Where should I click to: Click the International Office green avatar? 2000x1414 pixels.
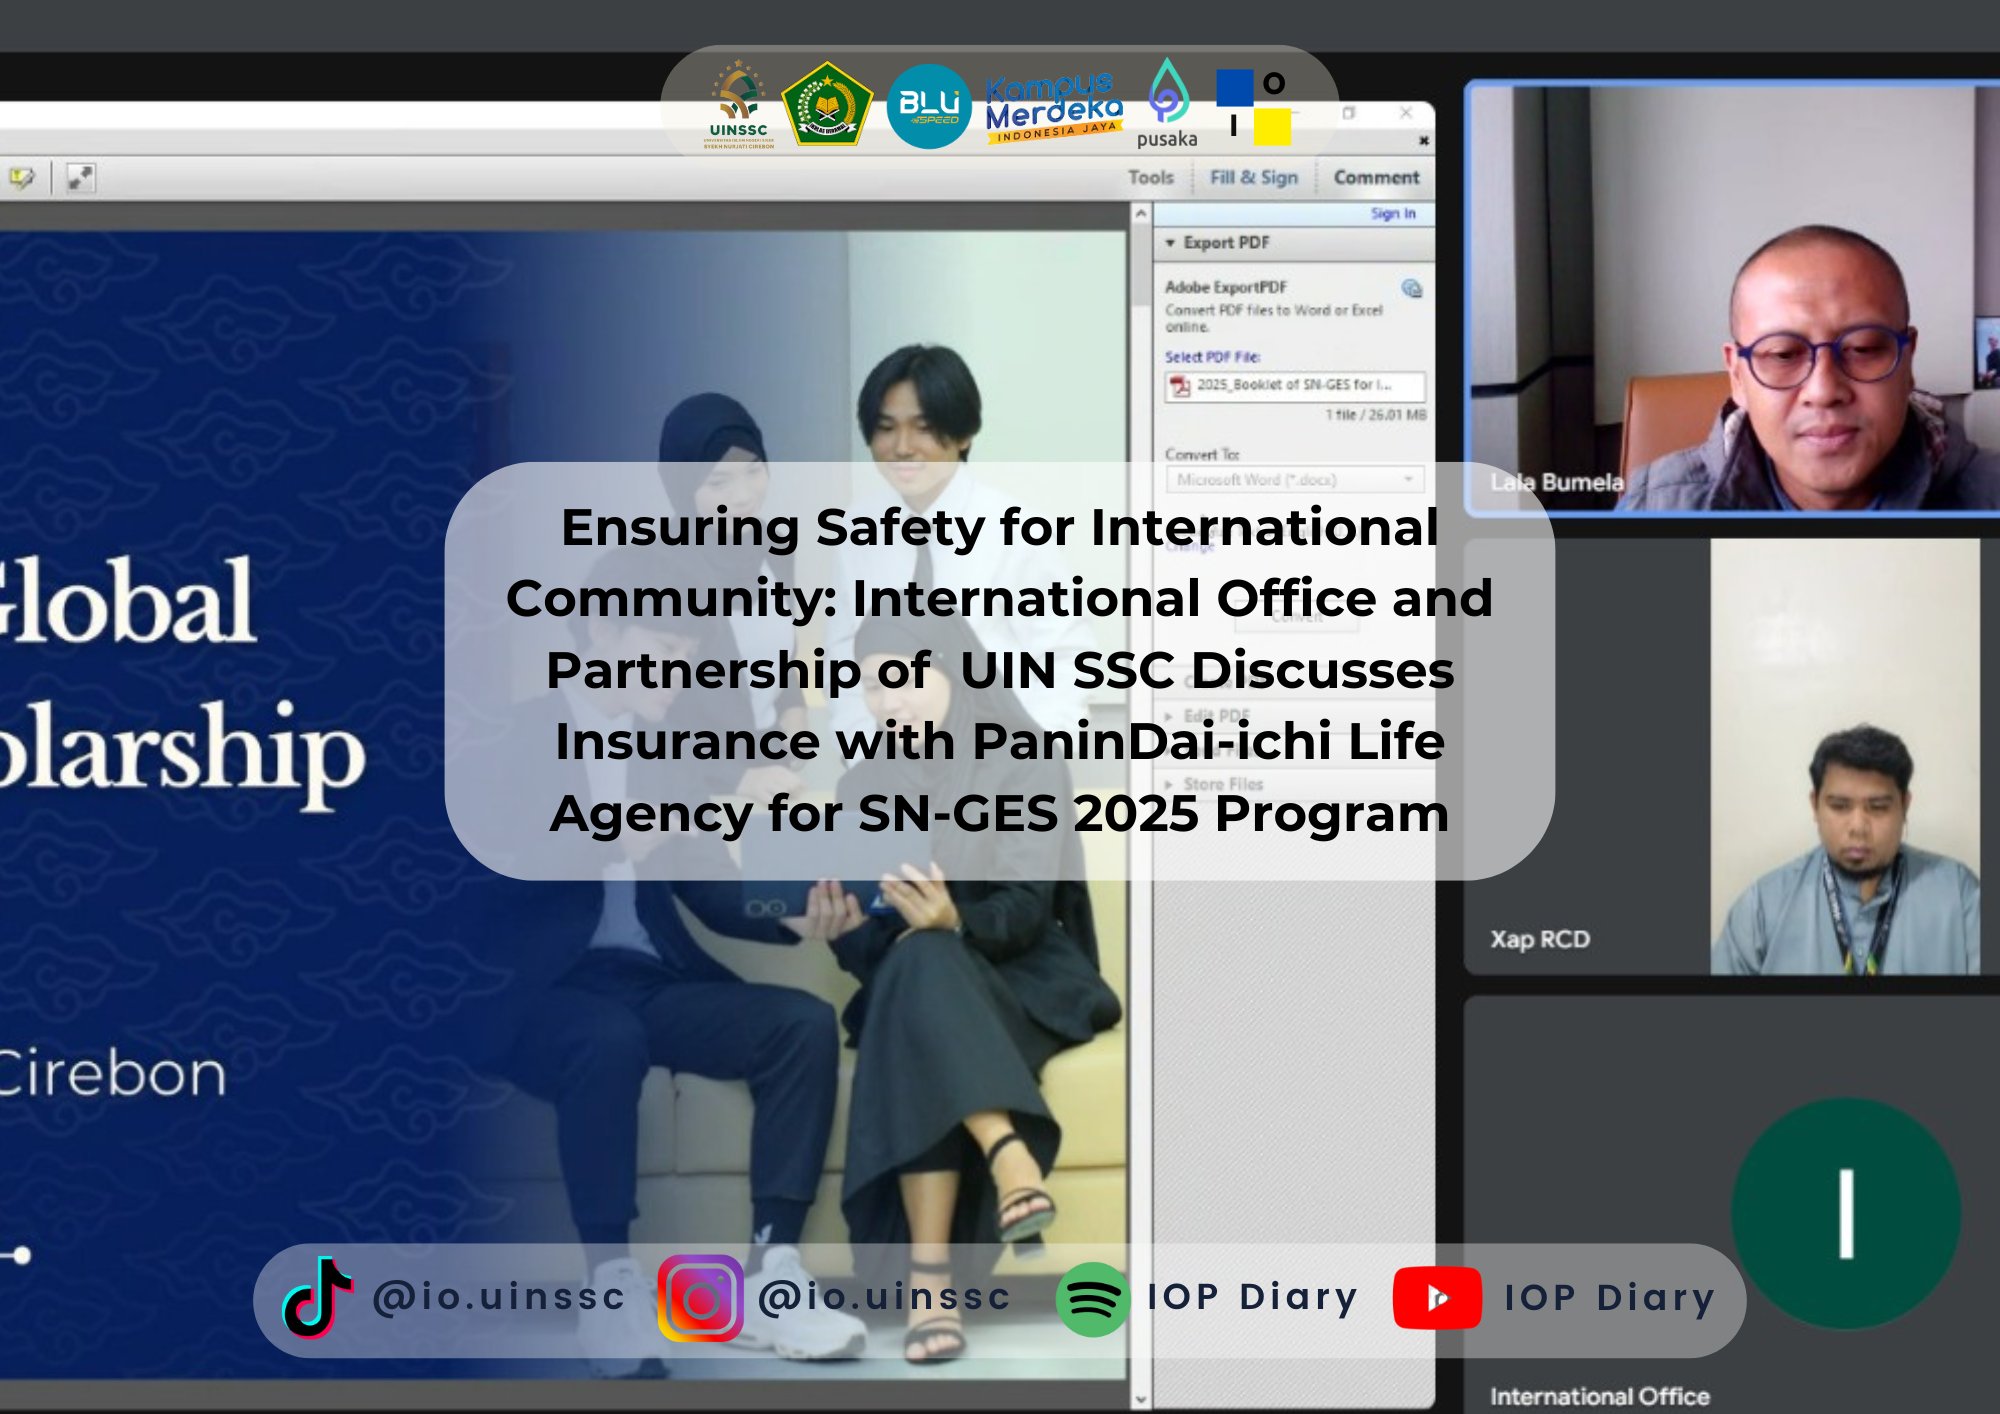pyautogui.click(x=1846, y=1214)
